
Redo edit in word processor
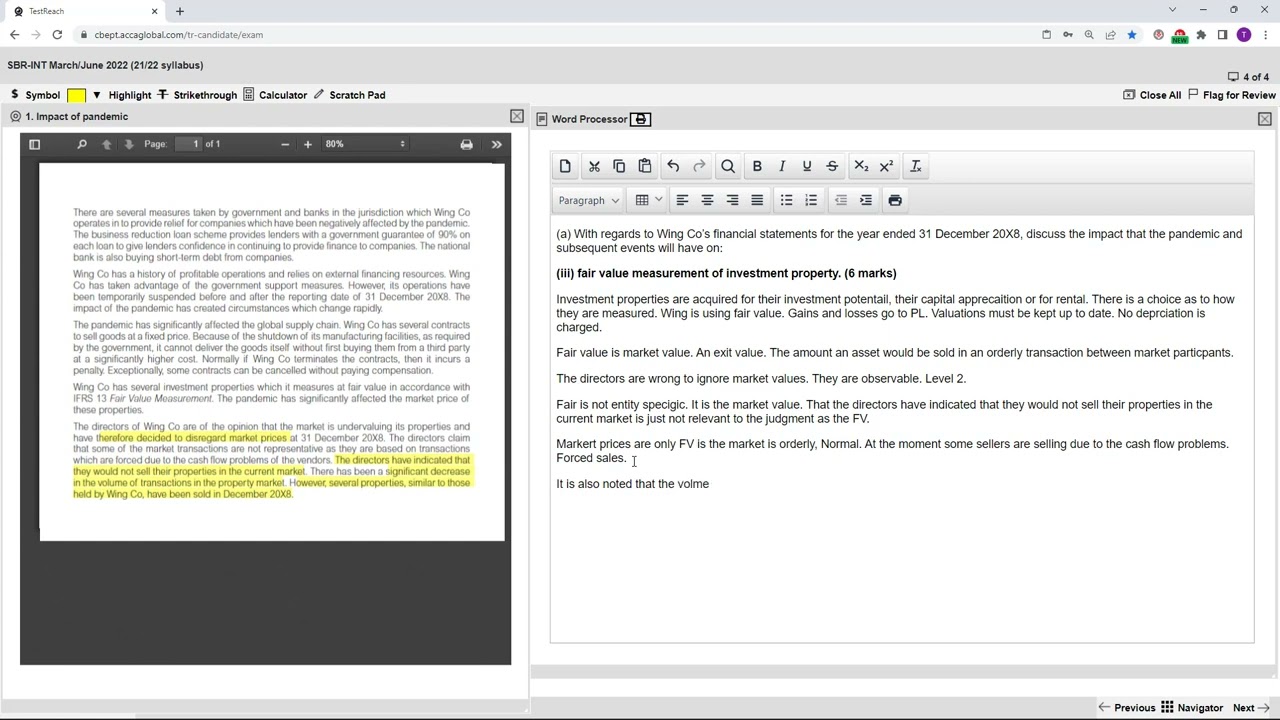tap(699, 166)
